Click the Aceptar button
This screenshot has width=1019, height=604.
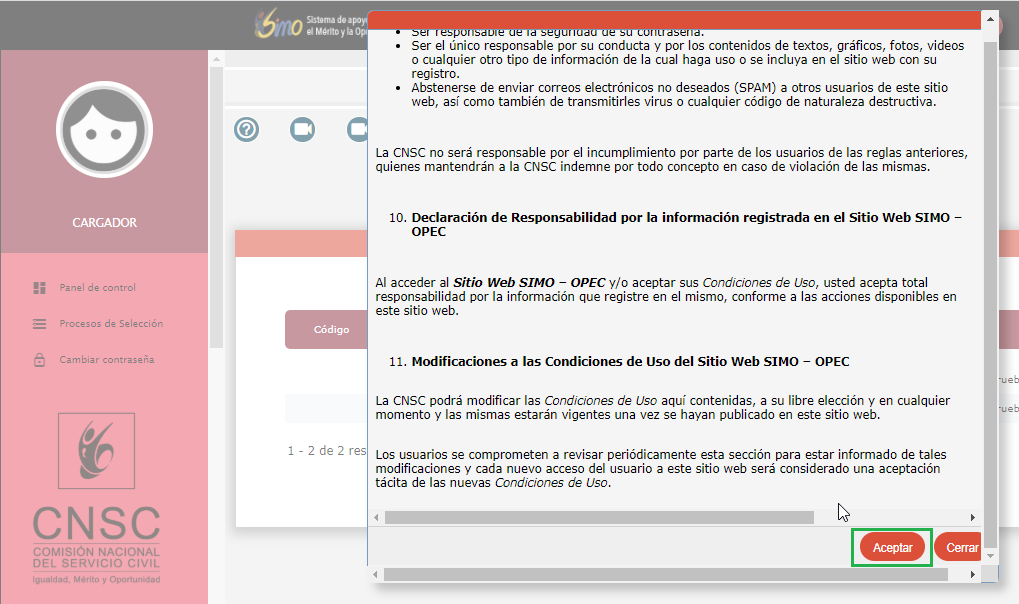(x=892, y=548)
